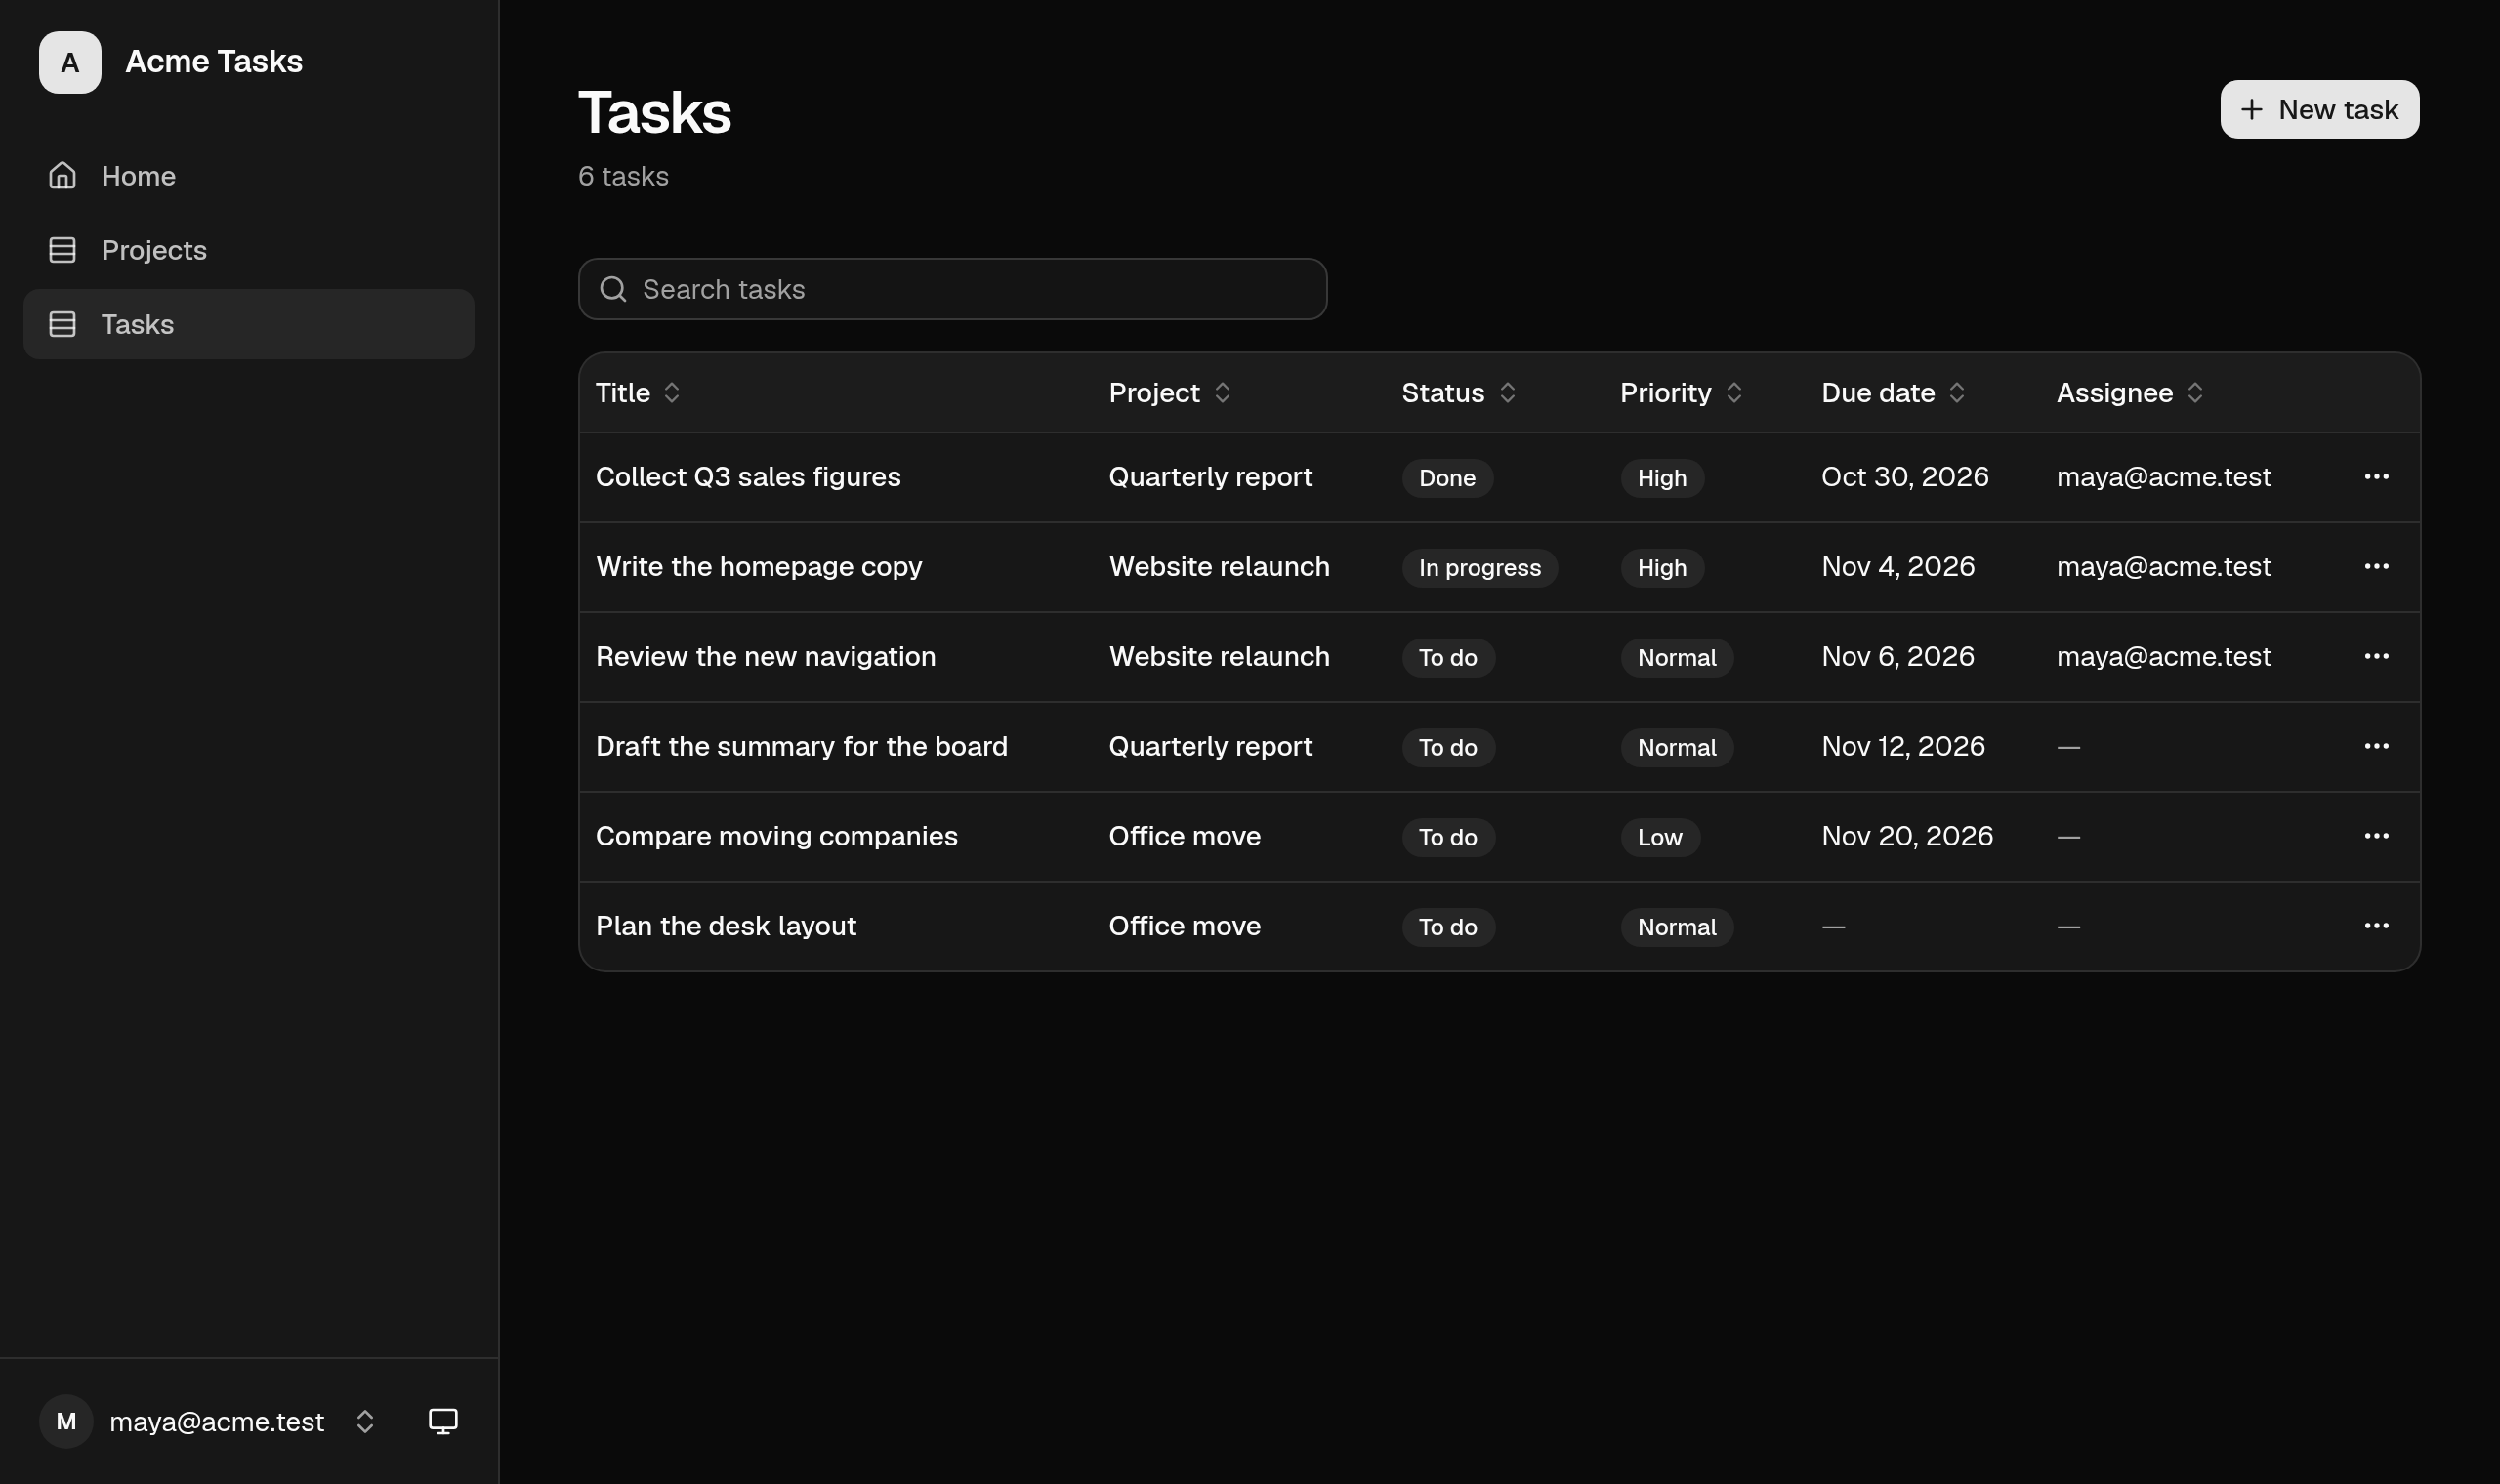Click the Done status badge
Viewport: 2500px width, 1484px height.
(1447, 478)
